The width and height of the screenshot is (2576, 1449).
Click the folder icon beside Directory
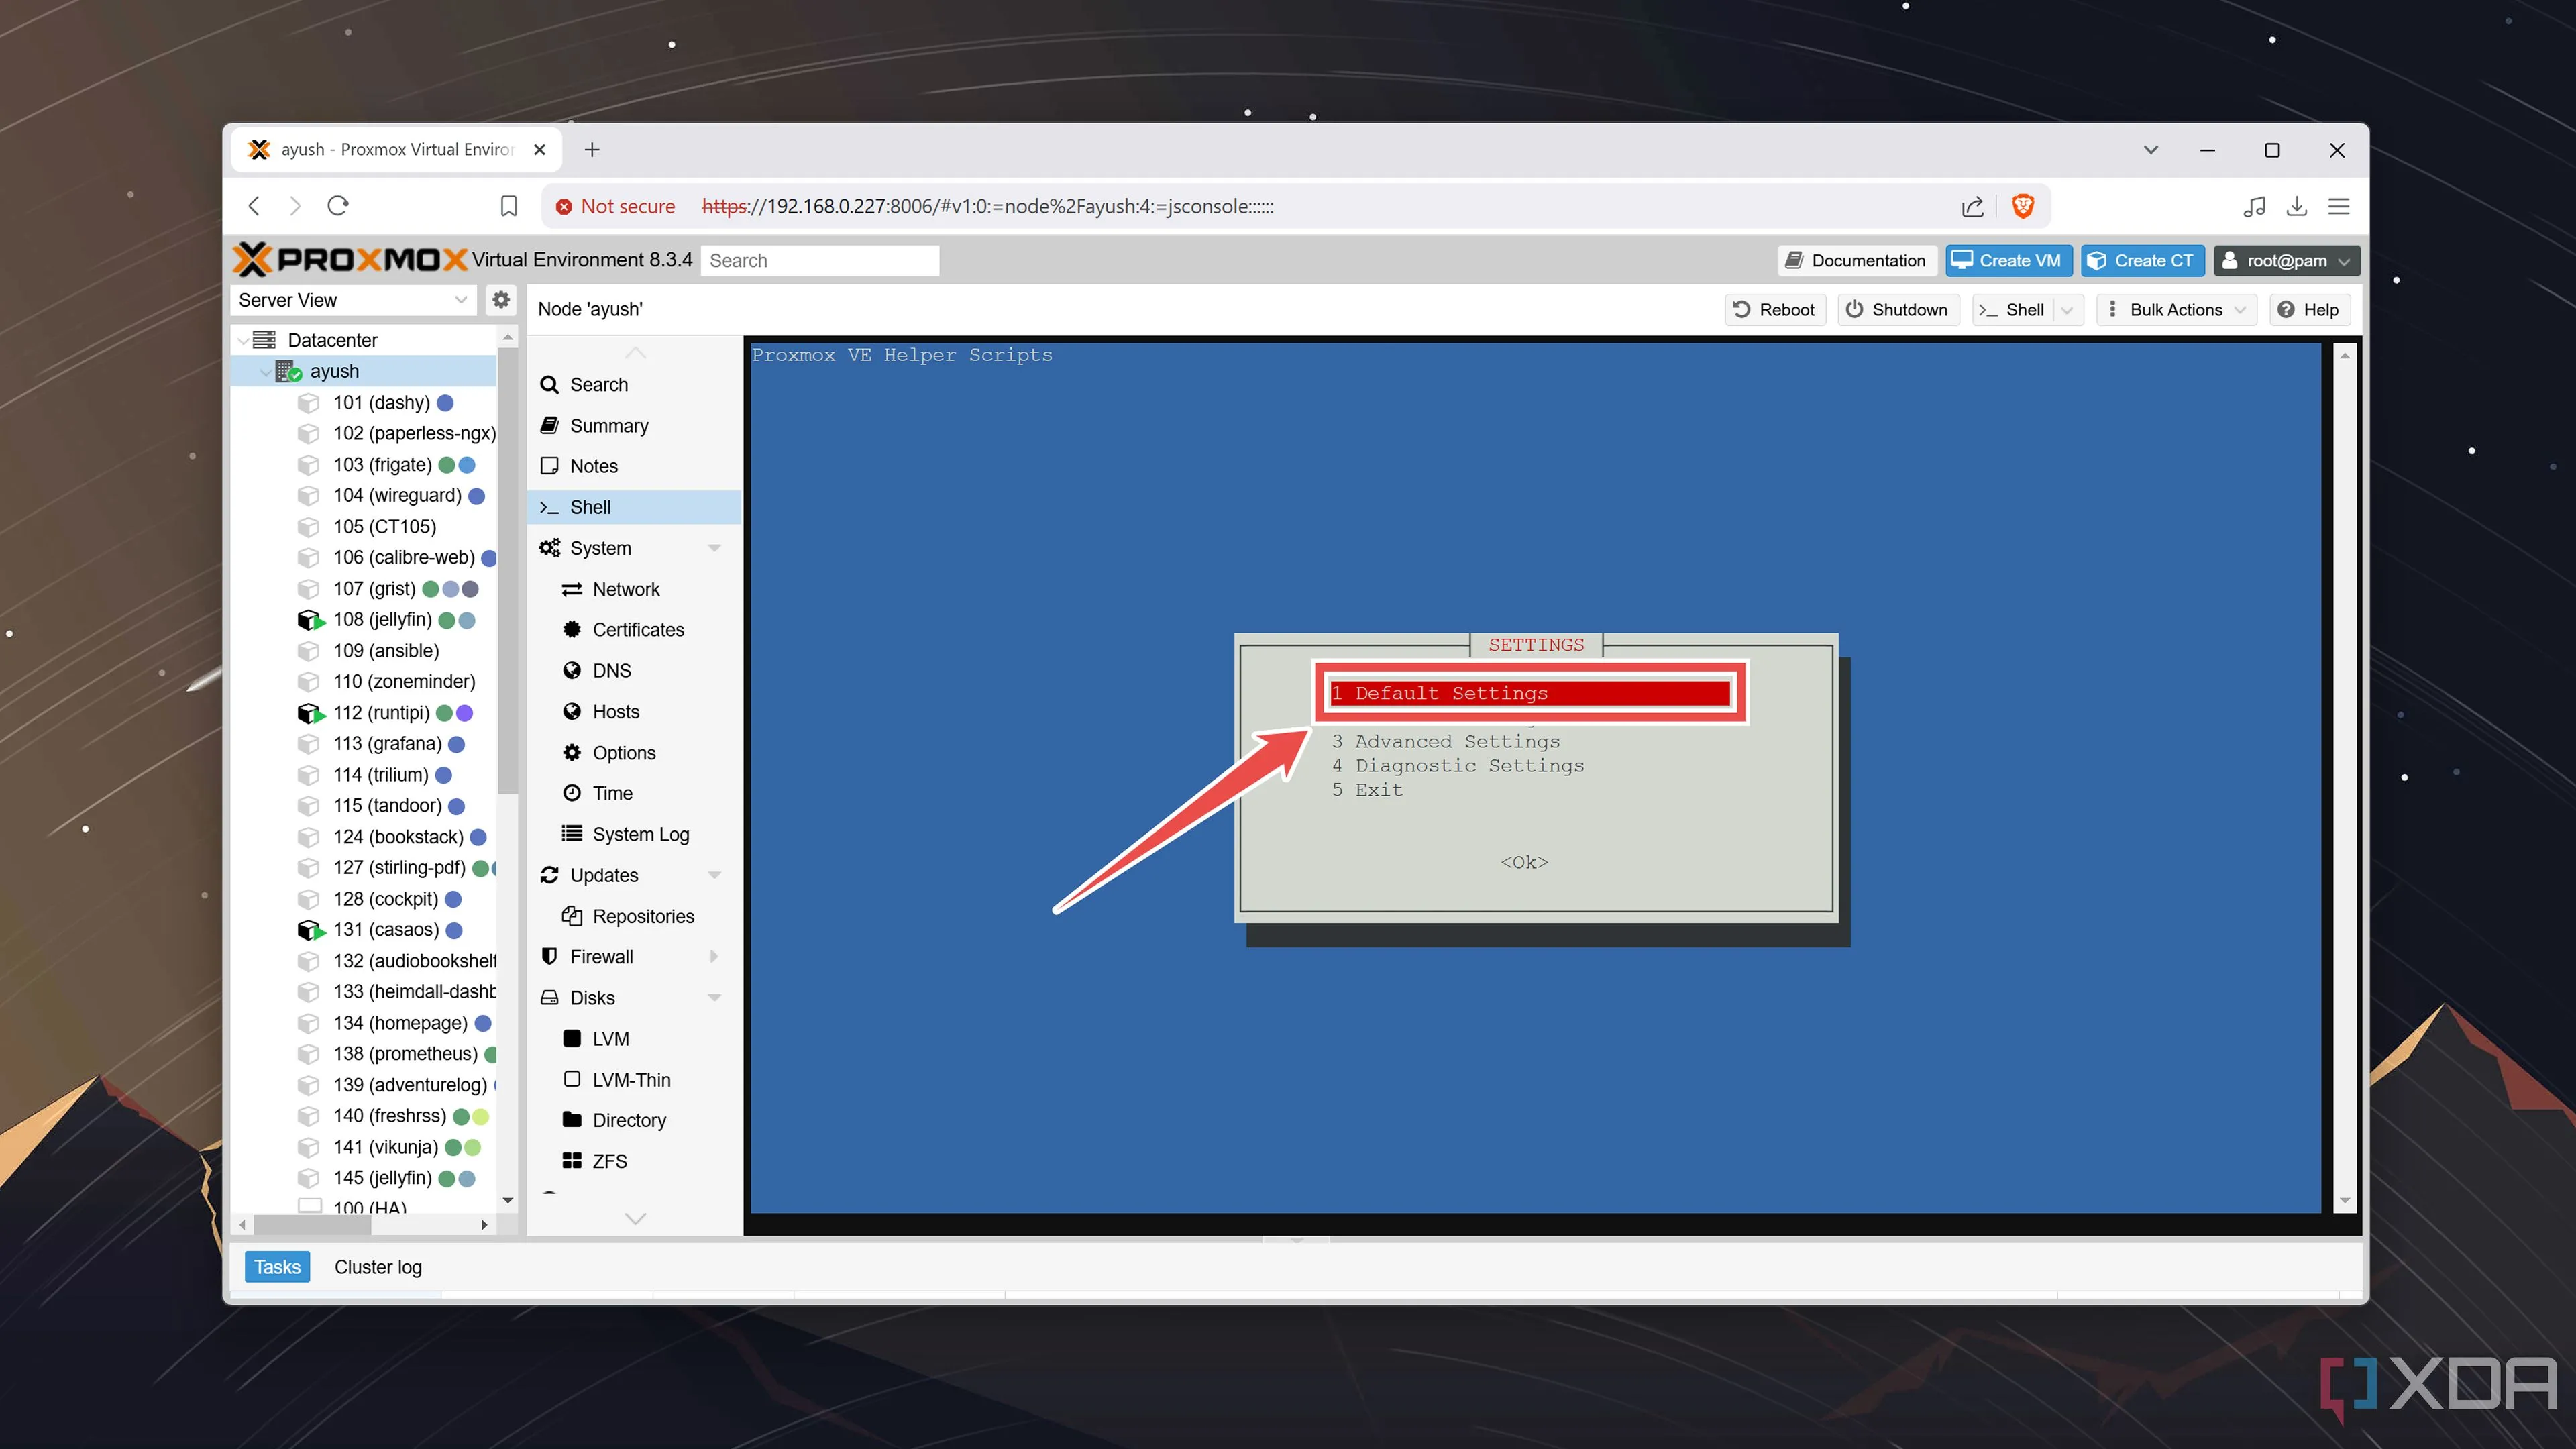pyautogui.click(x=572, y=1120)
